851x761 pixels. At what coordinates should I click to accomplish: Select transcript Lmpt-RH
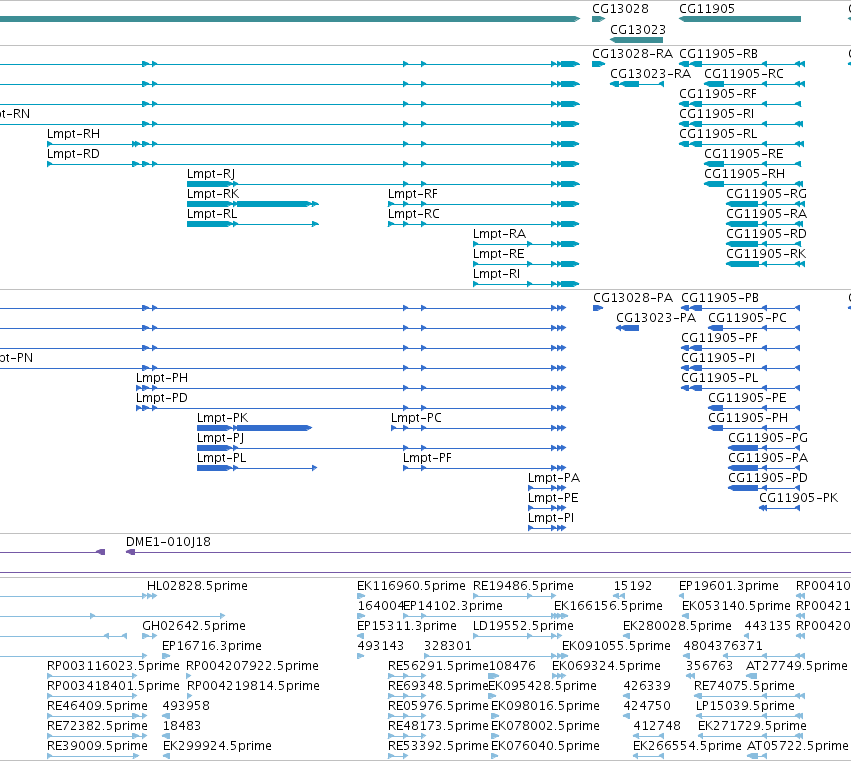click(x=73, y=134)
